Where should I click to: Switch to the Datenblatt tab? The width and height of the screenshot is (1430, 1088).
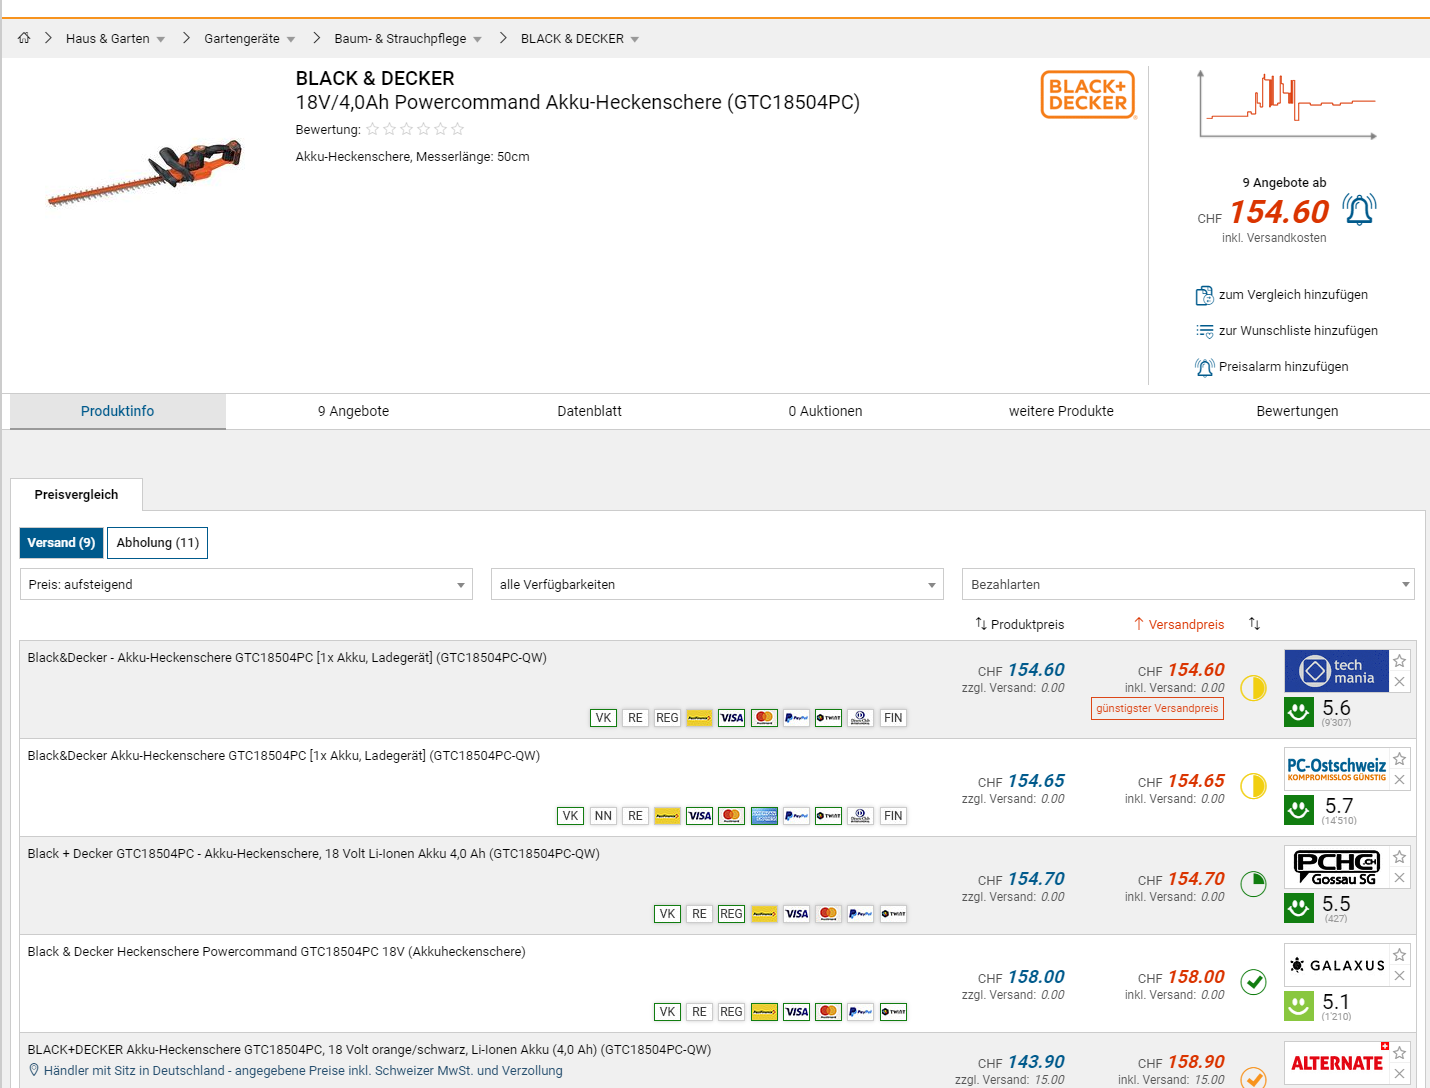589,411
